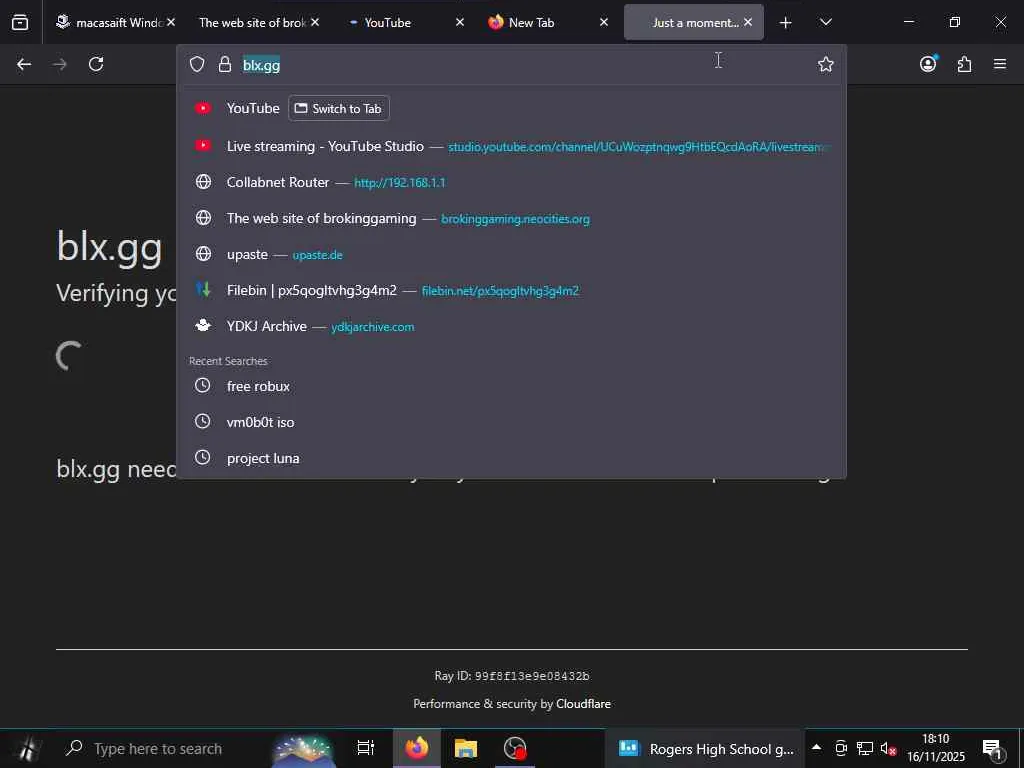Open upaste suggestion
The width and height of the screenshot is (1024, 768).
pos(511,254)
